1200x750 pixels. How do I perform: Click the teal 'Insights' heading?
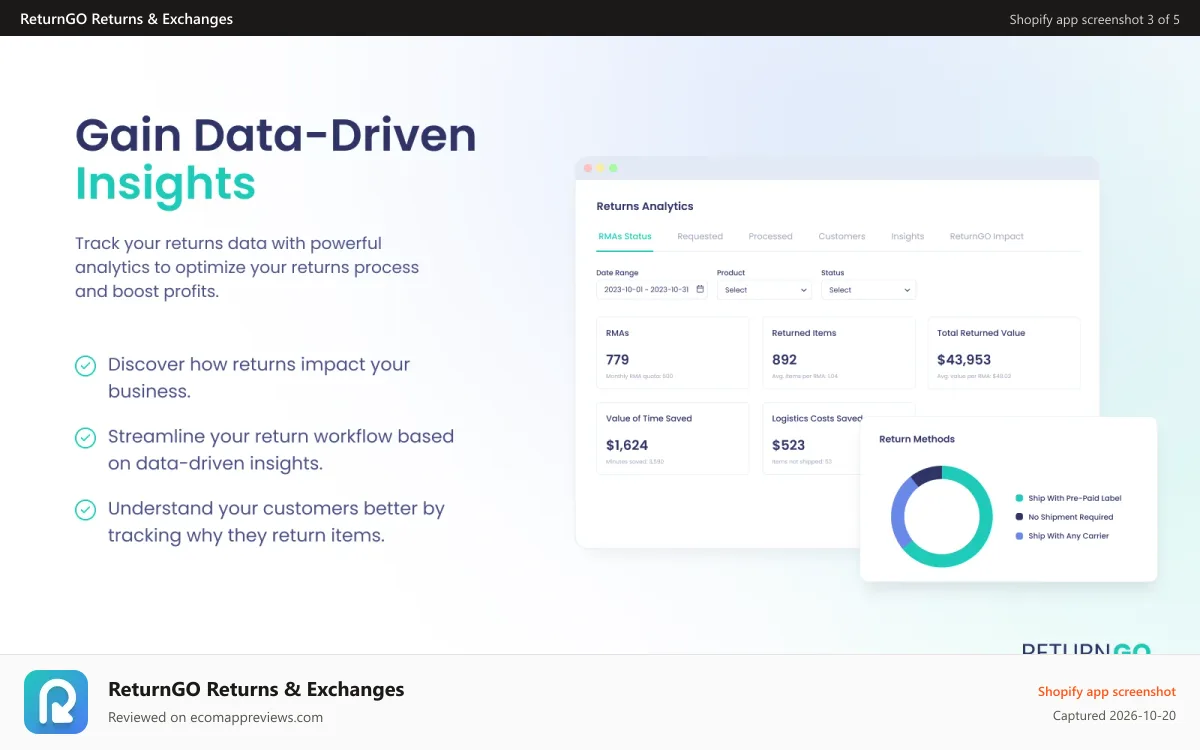[166, 185]
